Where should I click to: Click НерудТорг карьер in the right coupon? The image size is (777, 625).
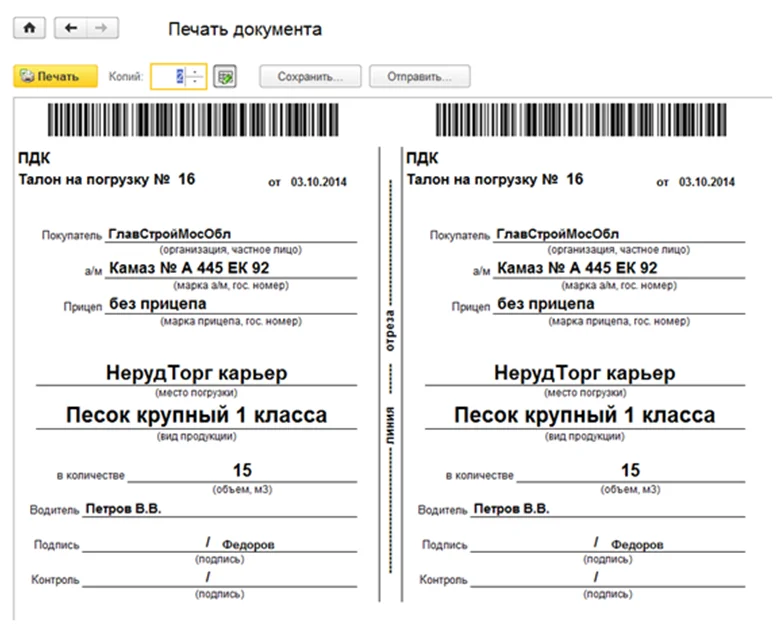(x=584, y=373)
